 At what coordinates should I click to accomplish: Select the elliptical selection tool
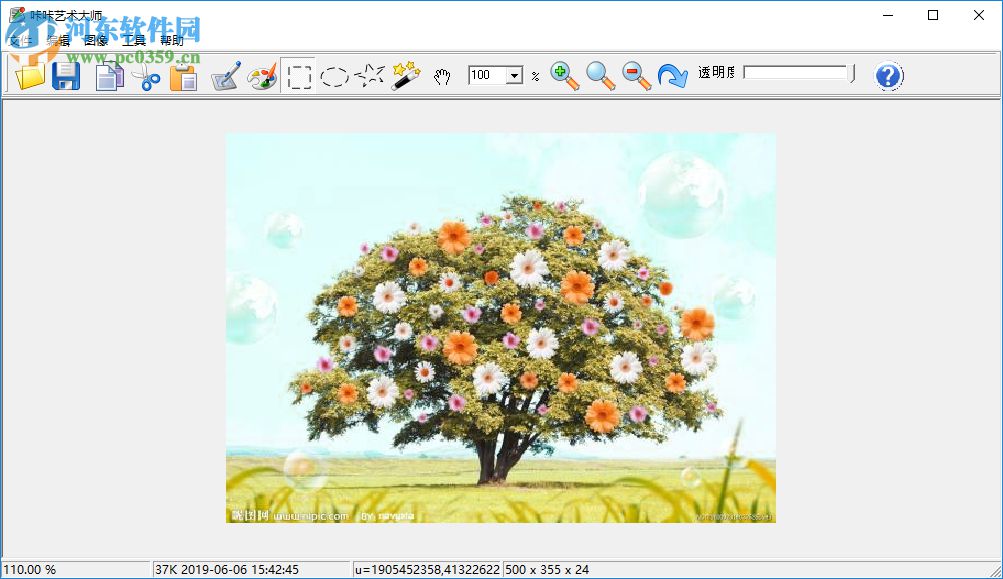pyautogui.click(x=335, y=76)
